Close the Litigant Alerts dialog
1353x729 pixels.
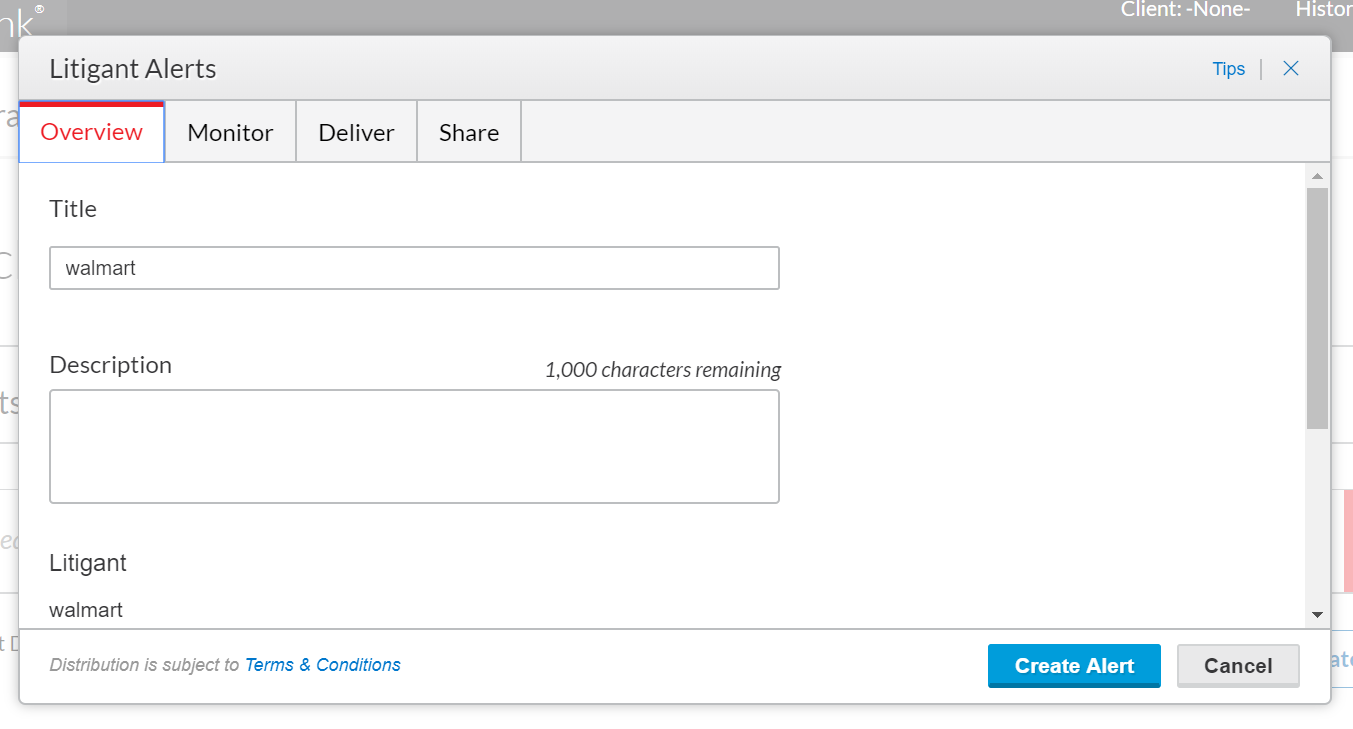[1291, 68]
